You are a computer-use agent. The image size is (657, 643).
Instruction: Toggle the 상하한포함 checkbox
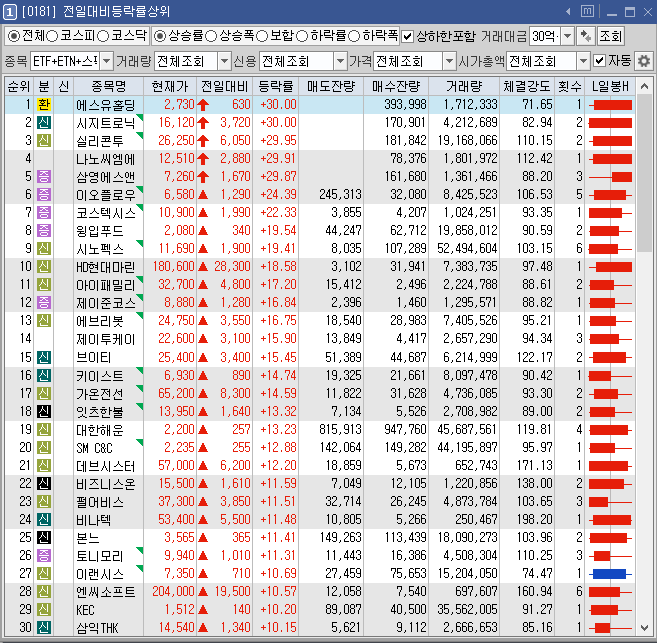click(x=407, y=36)
